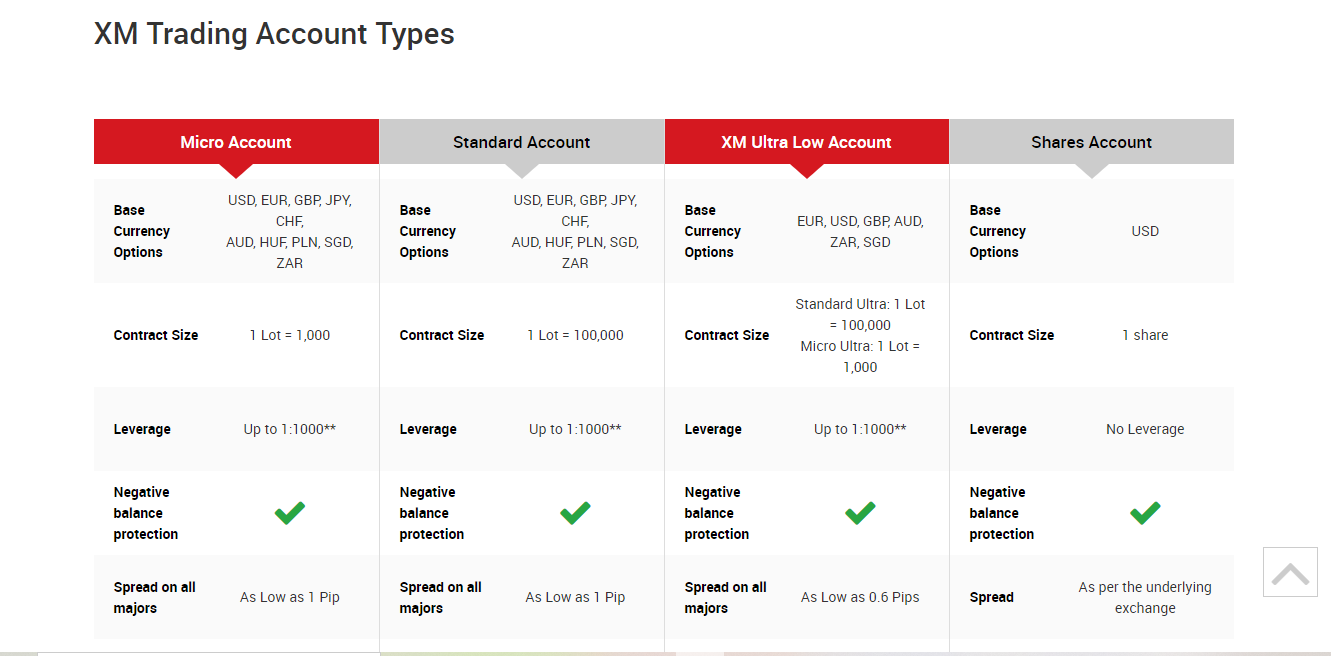Click Standard Account 'Negative balance protection' label
The image size is (1331, 656).
pyautogui.click(x=432, y=513)
